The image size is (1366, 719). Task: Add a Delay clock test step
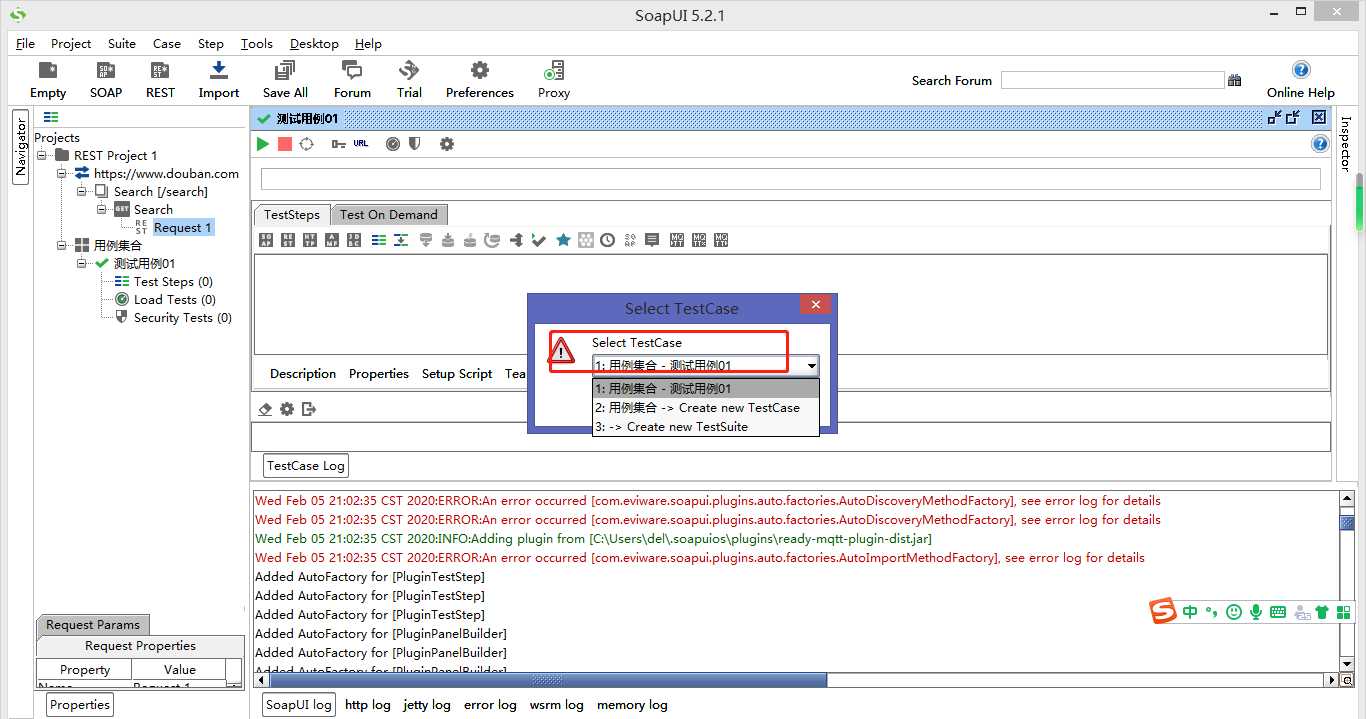click(x=607, y=240)
